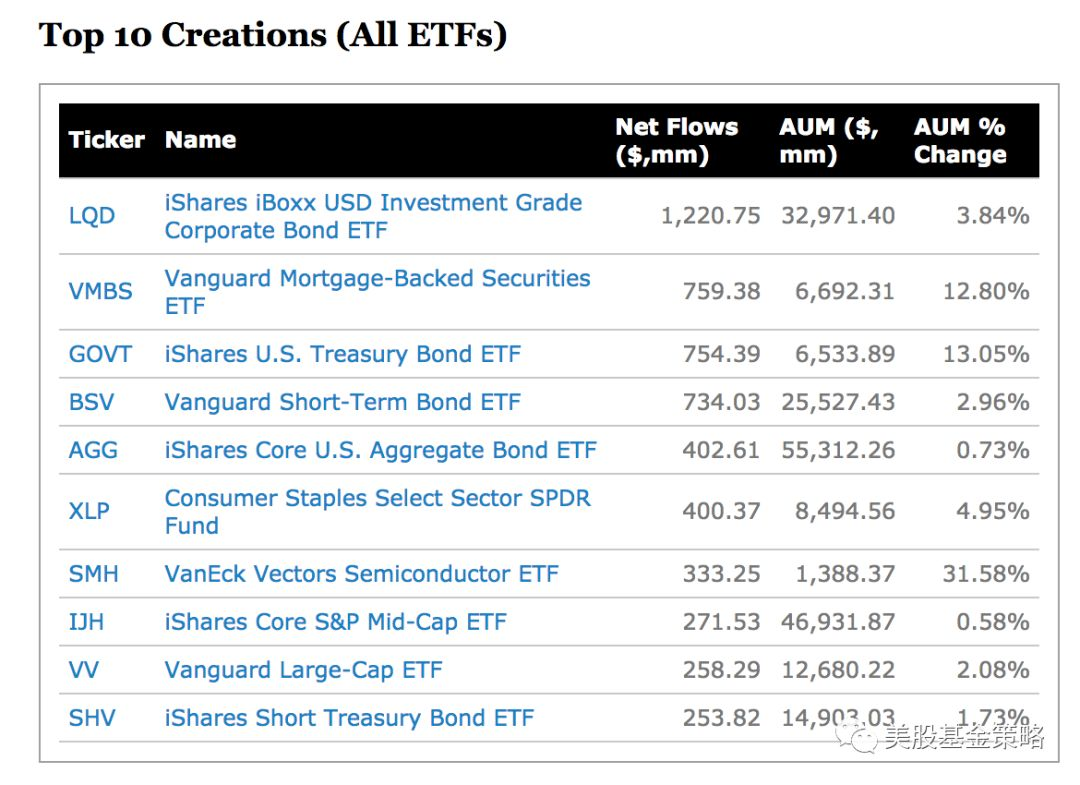The width and height of the screenshot is (1080, 785).
Task: Open the GOVT ticker link
Action: (100, 354)
